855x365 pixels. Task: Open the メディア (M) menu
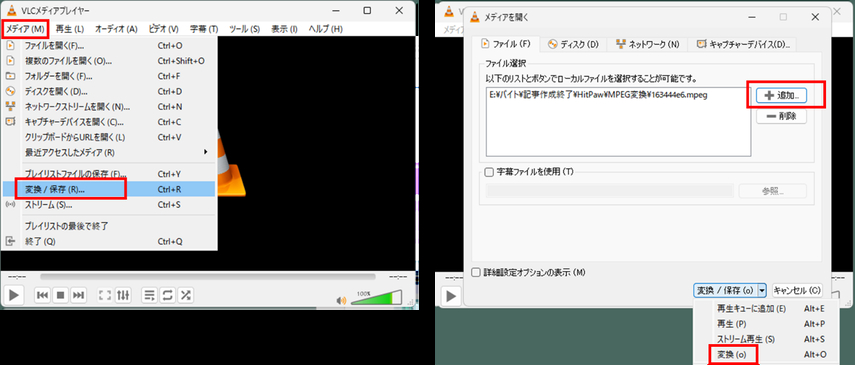pos(25,28)
